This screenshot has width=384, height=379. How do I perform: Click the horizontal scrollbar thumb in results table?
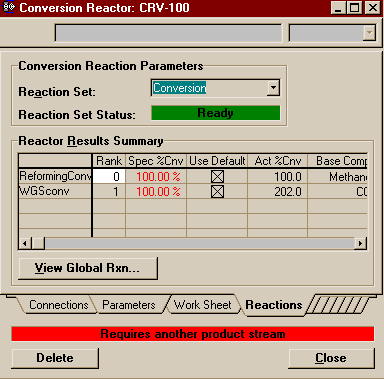click(38, 243)
